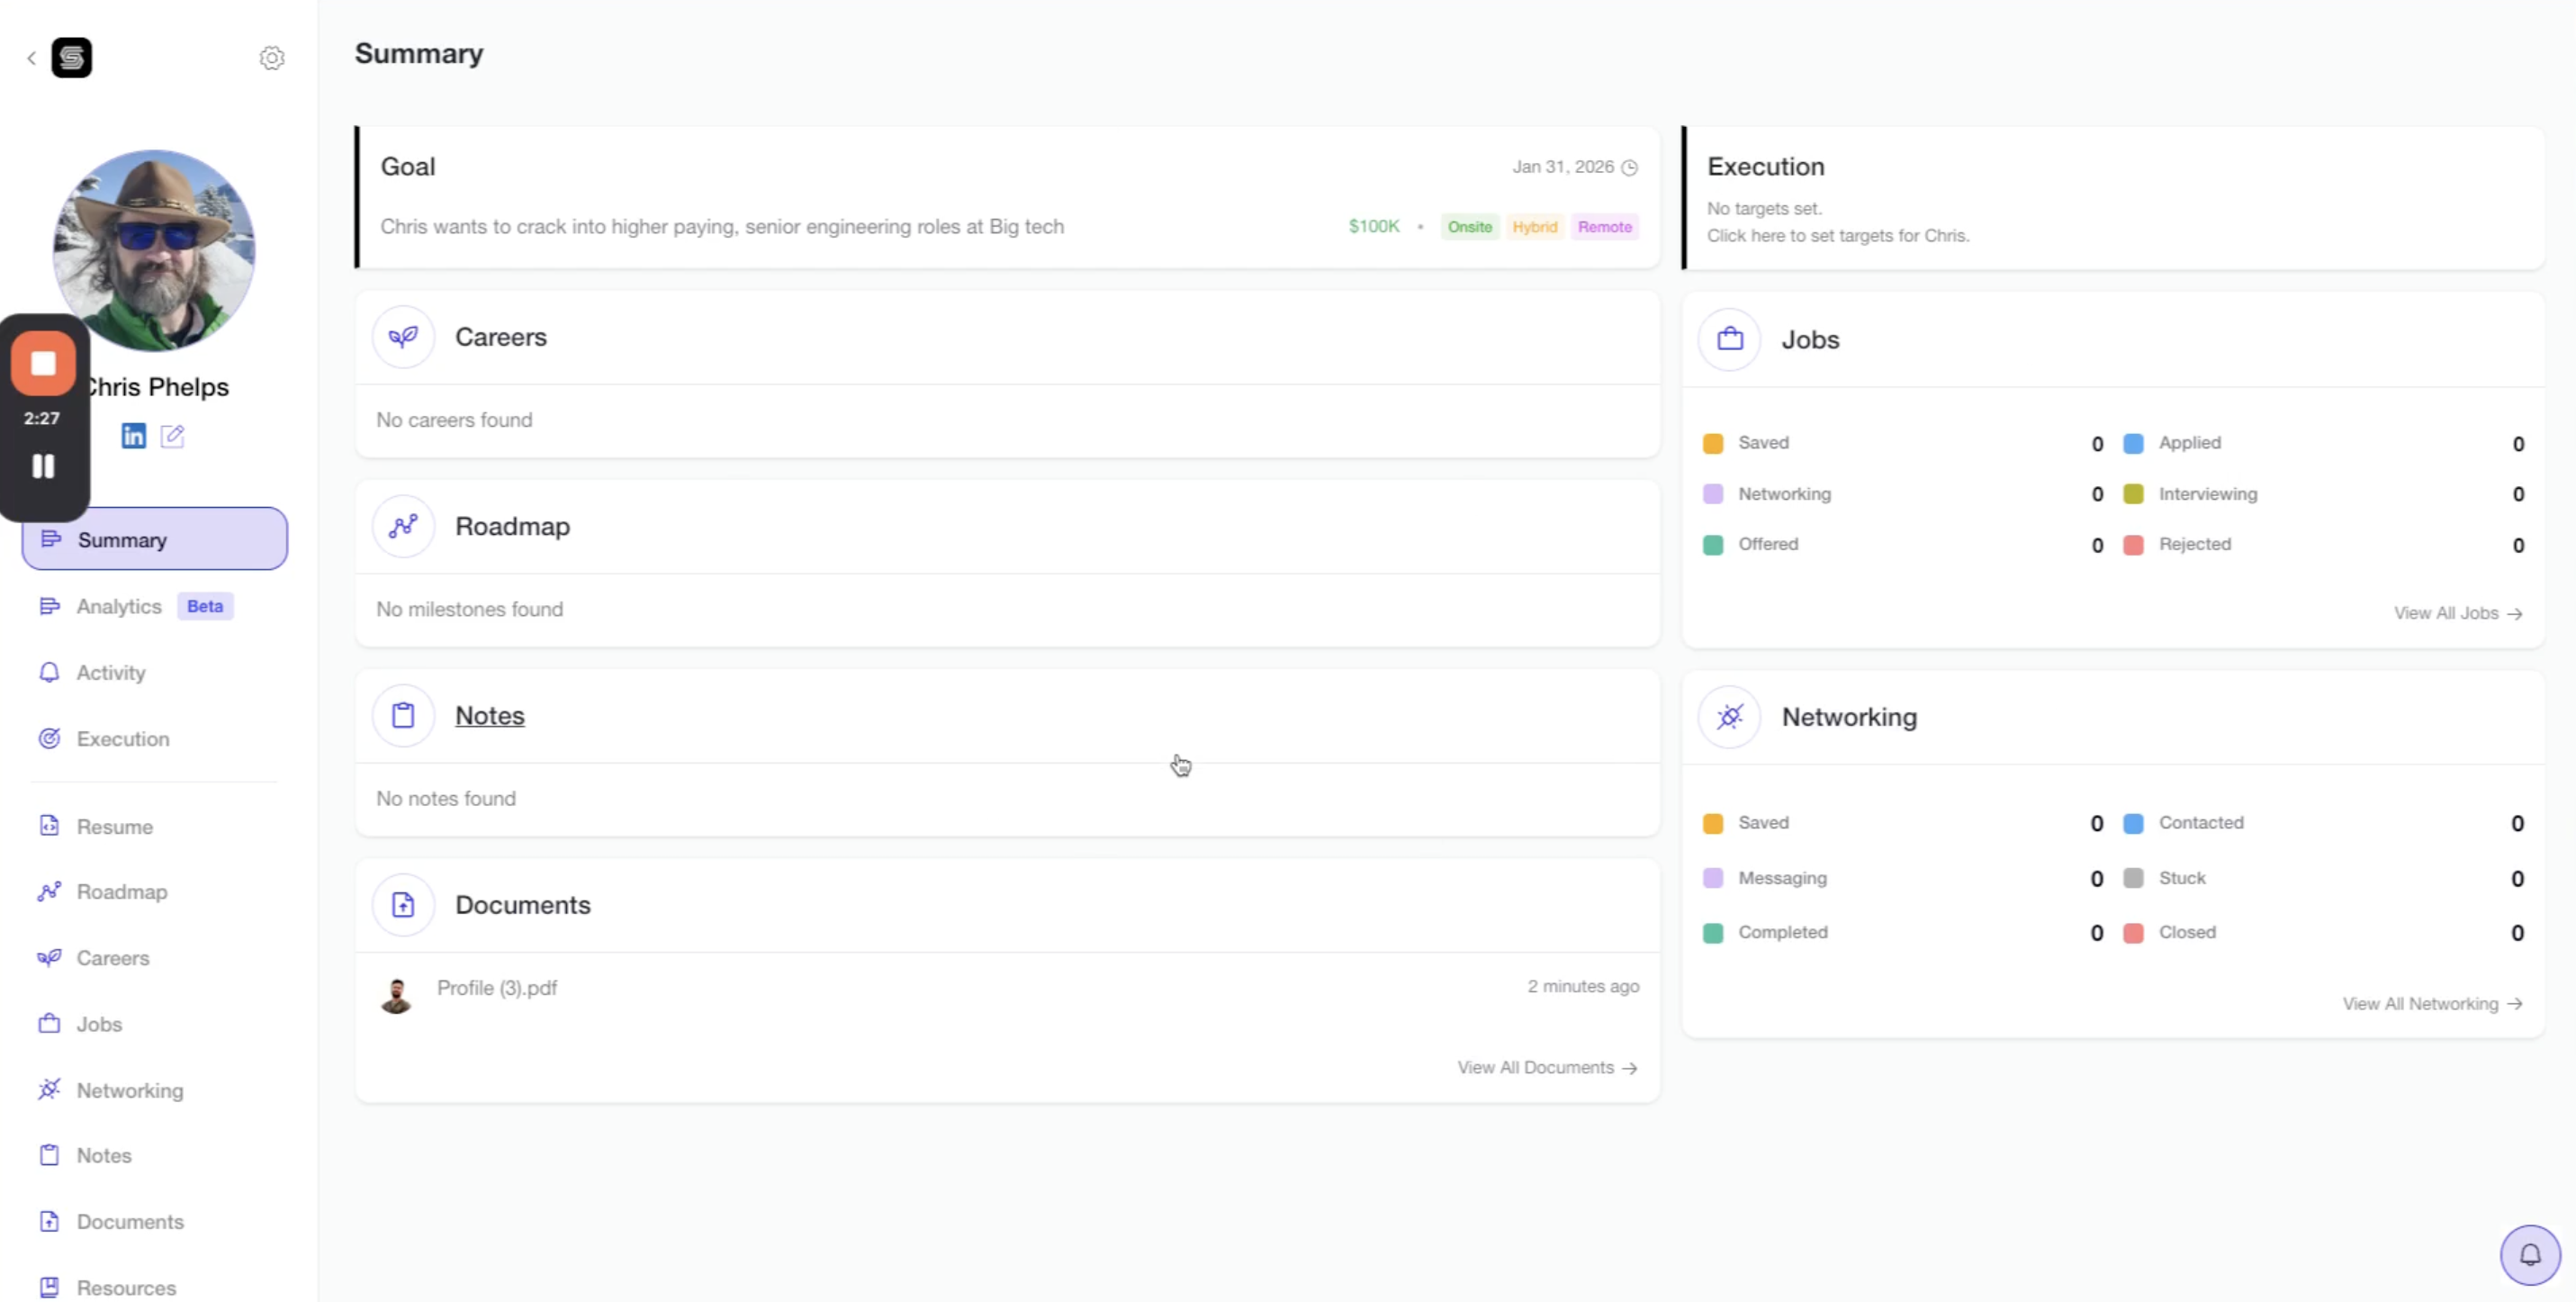Click the Documents card upload icon
The image size is (2576, 1302).
(x=403, y=905)
